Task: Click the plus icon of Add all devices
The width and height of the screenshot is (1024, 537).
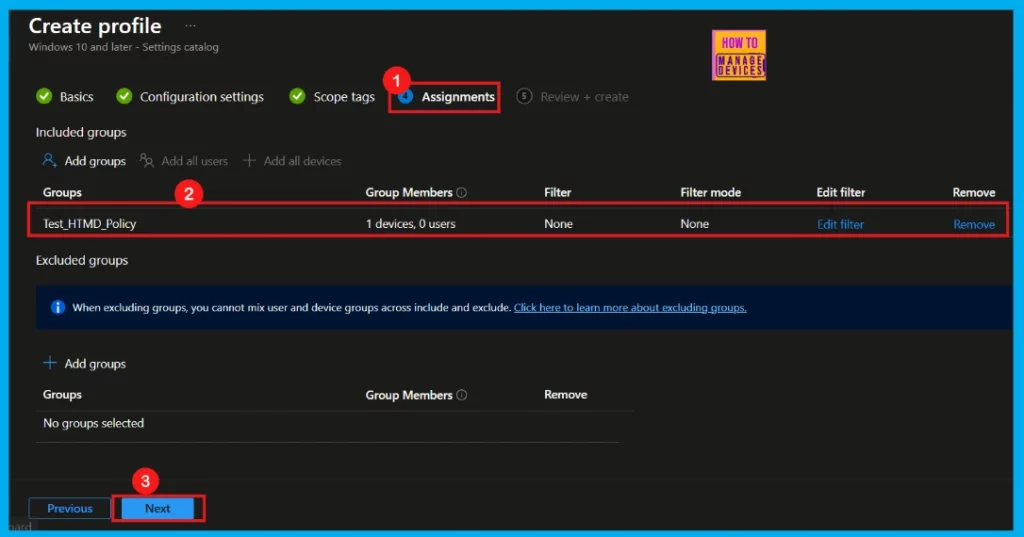Action: tap(249, 160)
